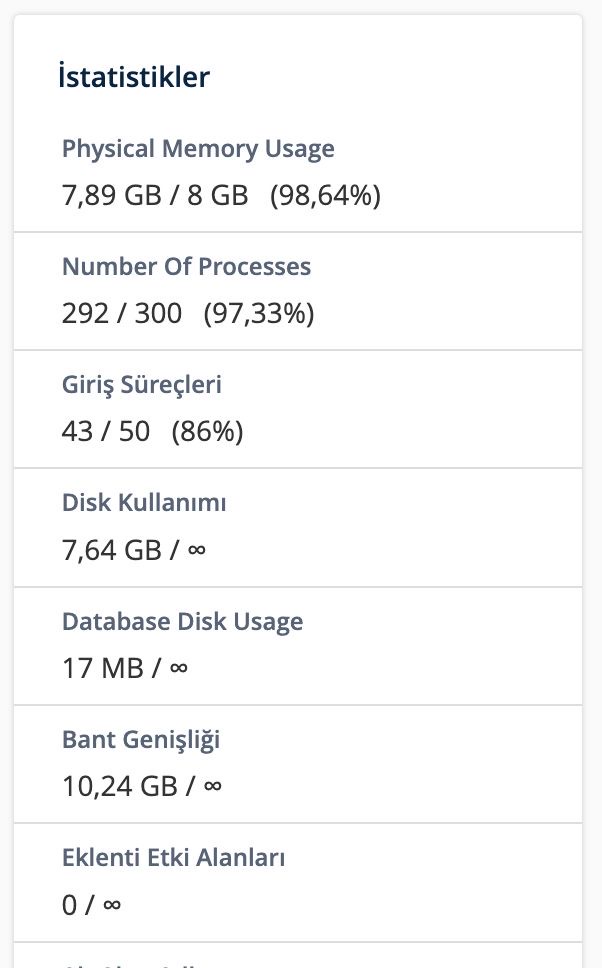This screenshot has height=968, width=602.
Task: Click the infinity symbol beside 0 /
Action: (x=112, y=904)
